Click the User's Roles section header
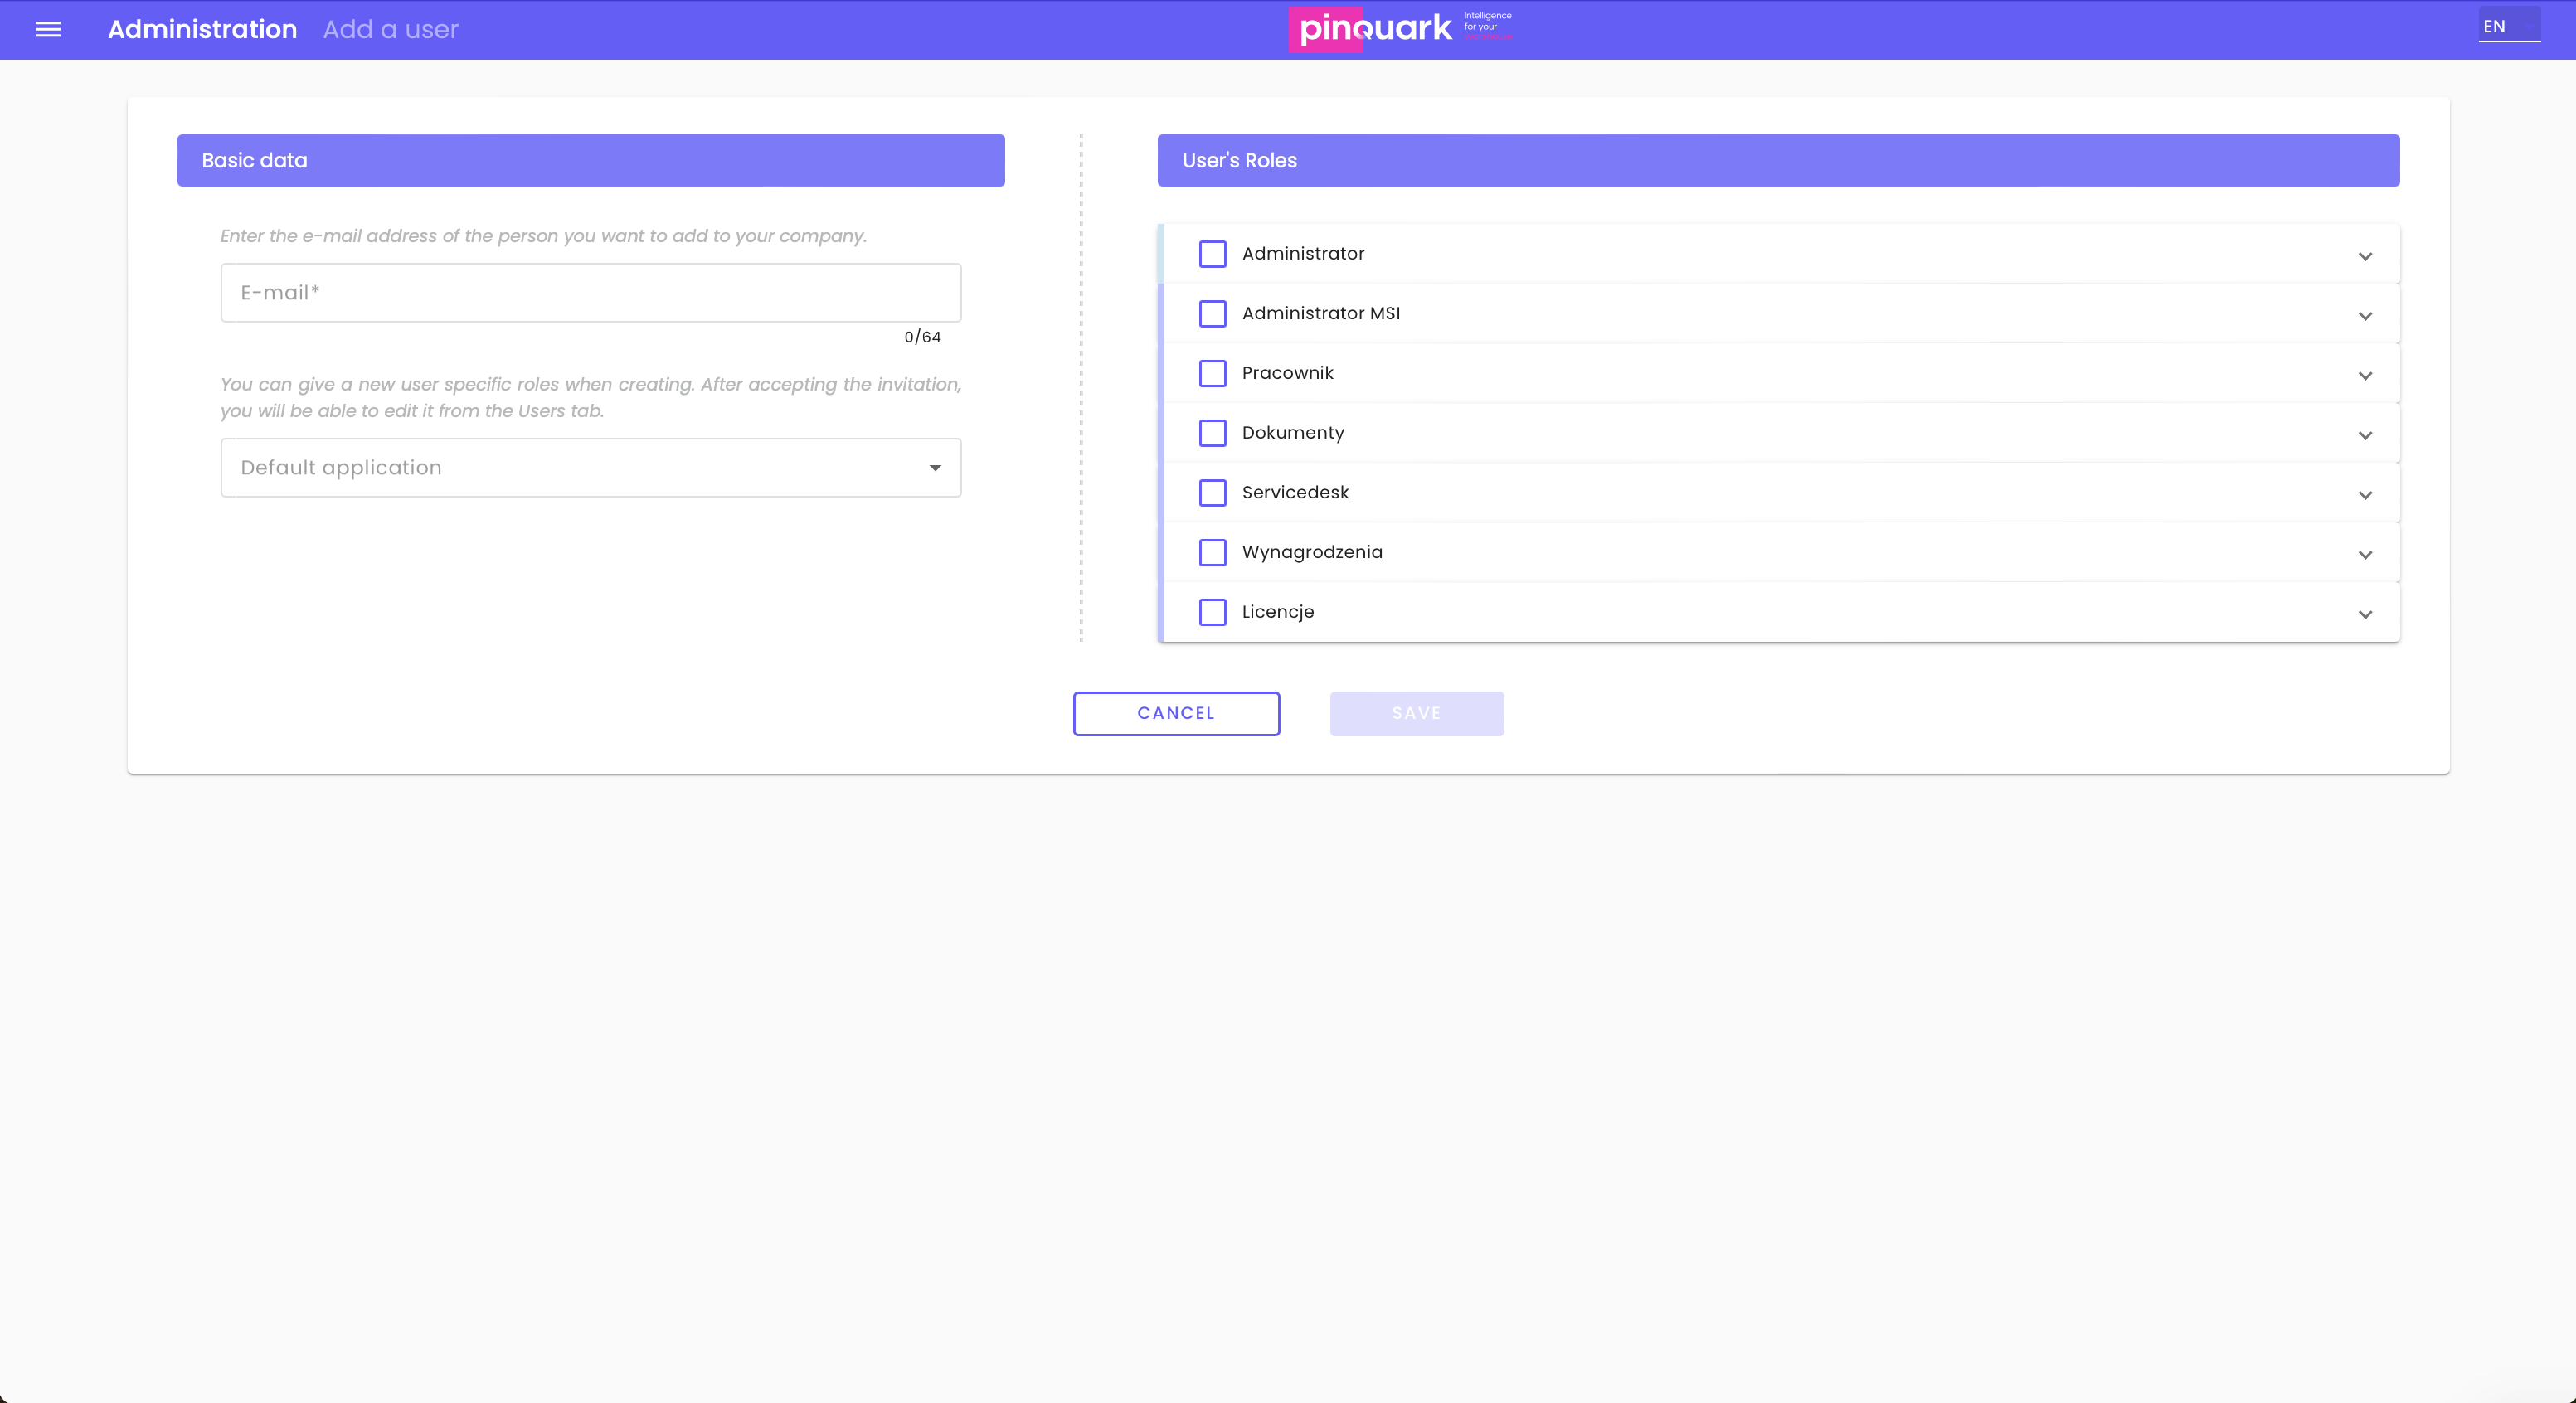Screen dimensions: 2576x1403 1778,160
